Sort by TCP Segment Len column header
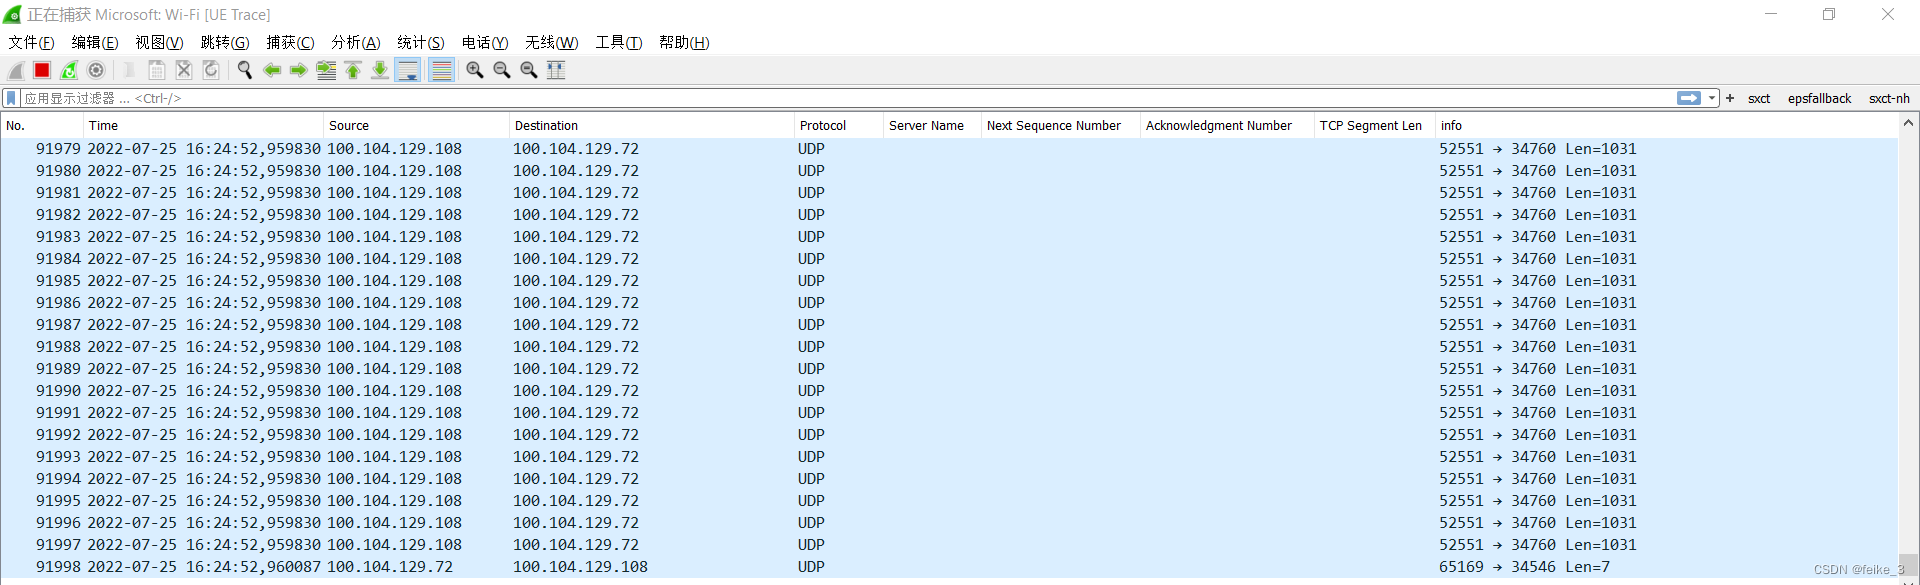 pyautogui.click(x=1374, y=126)
